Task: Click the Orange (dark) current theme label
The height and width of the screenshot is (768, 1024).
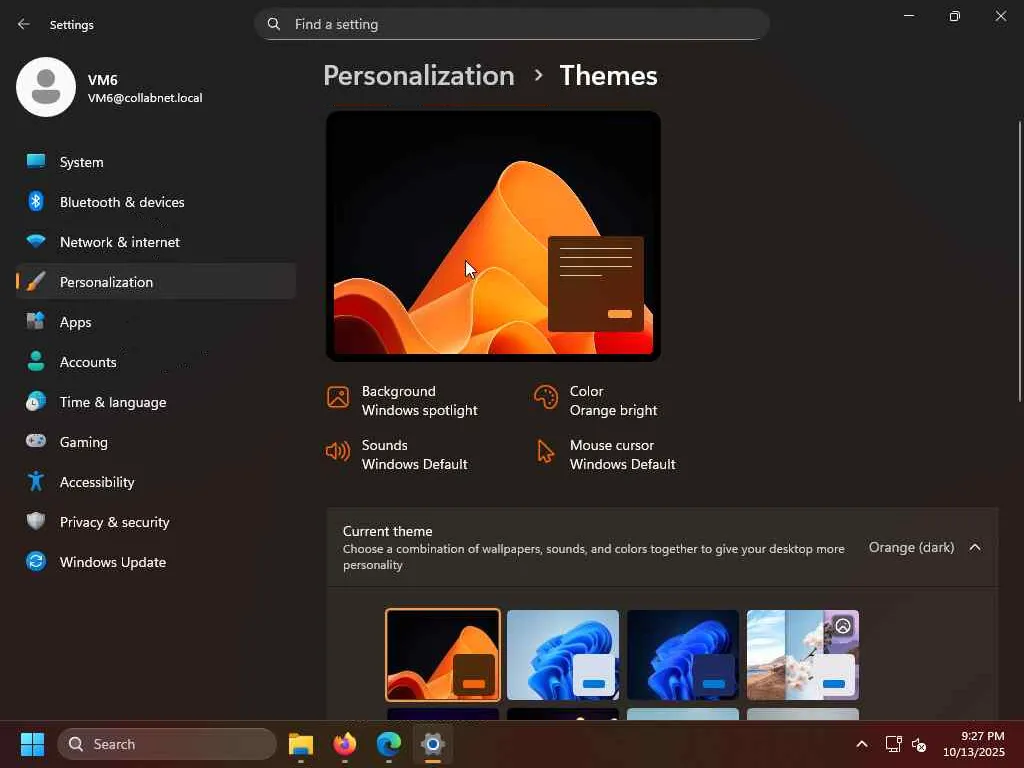Action: (912, 547)
